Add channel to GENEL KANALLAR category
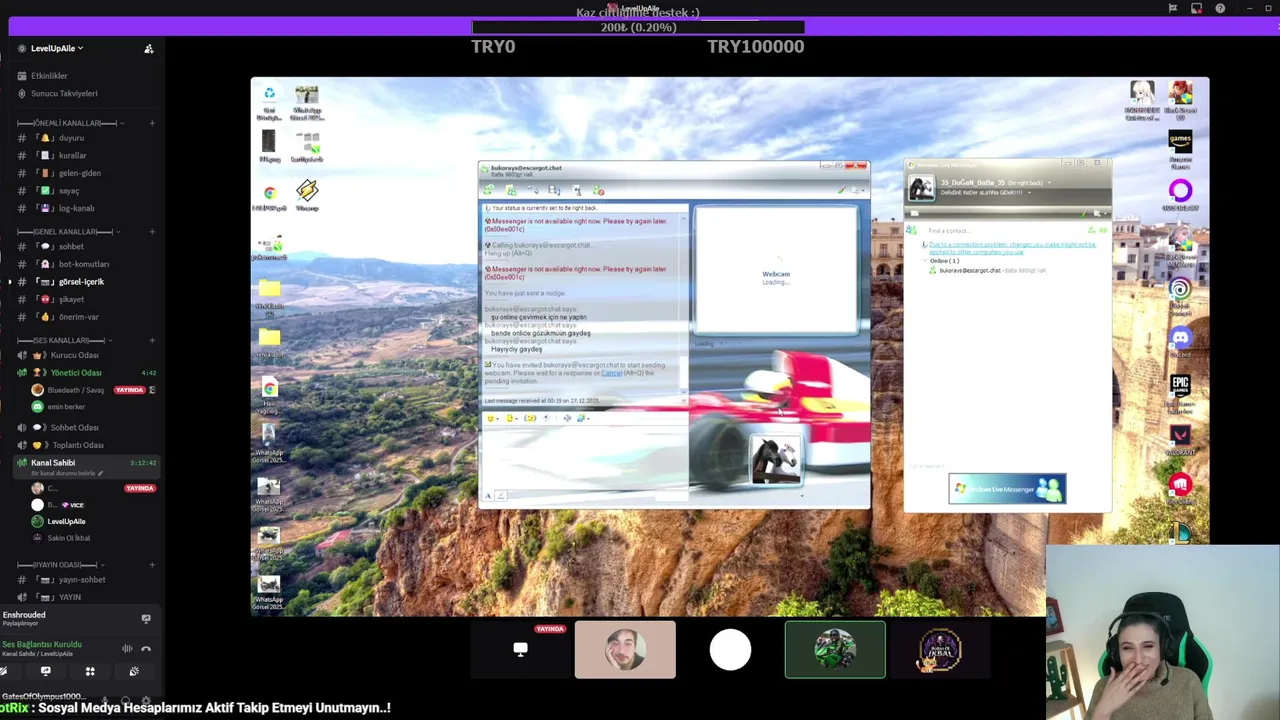The height and width of the screenshot is (720, 1280). click(x=152, y=232)
